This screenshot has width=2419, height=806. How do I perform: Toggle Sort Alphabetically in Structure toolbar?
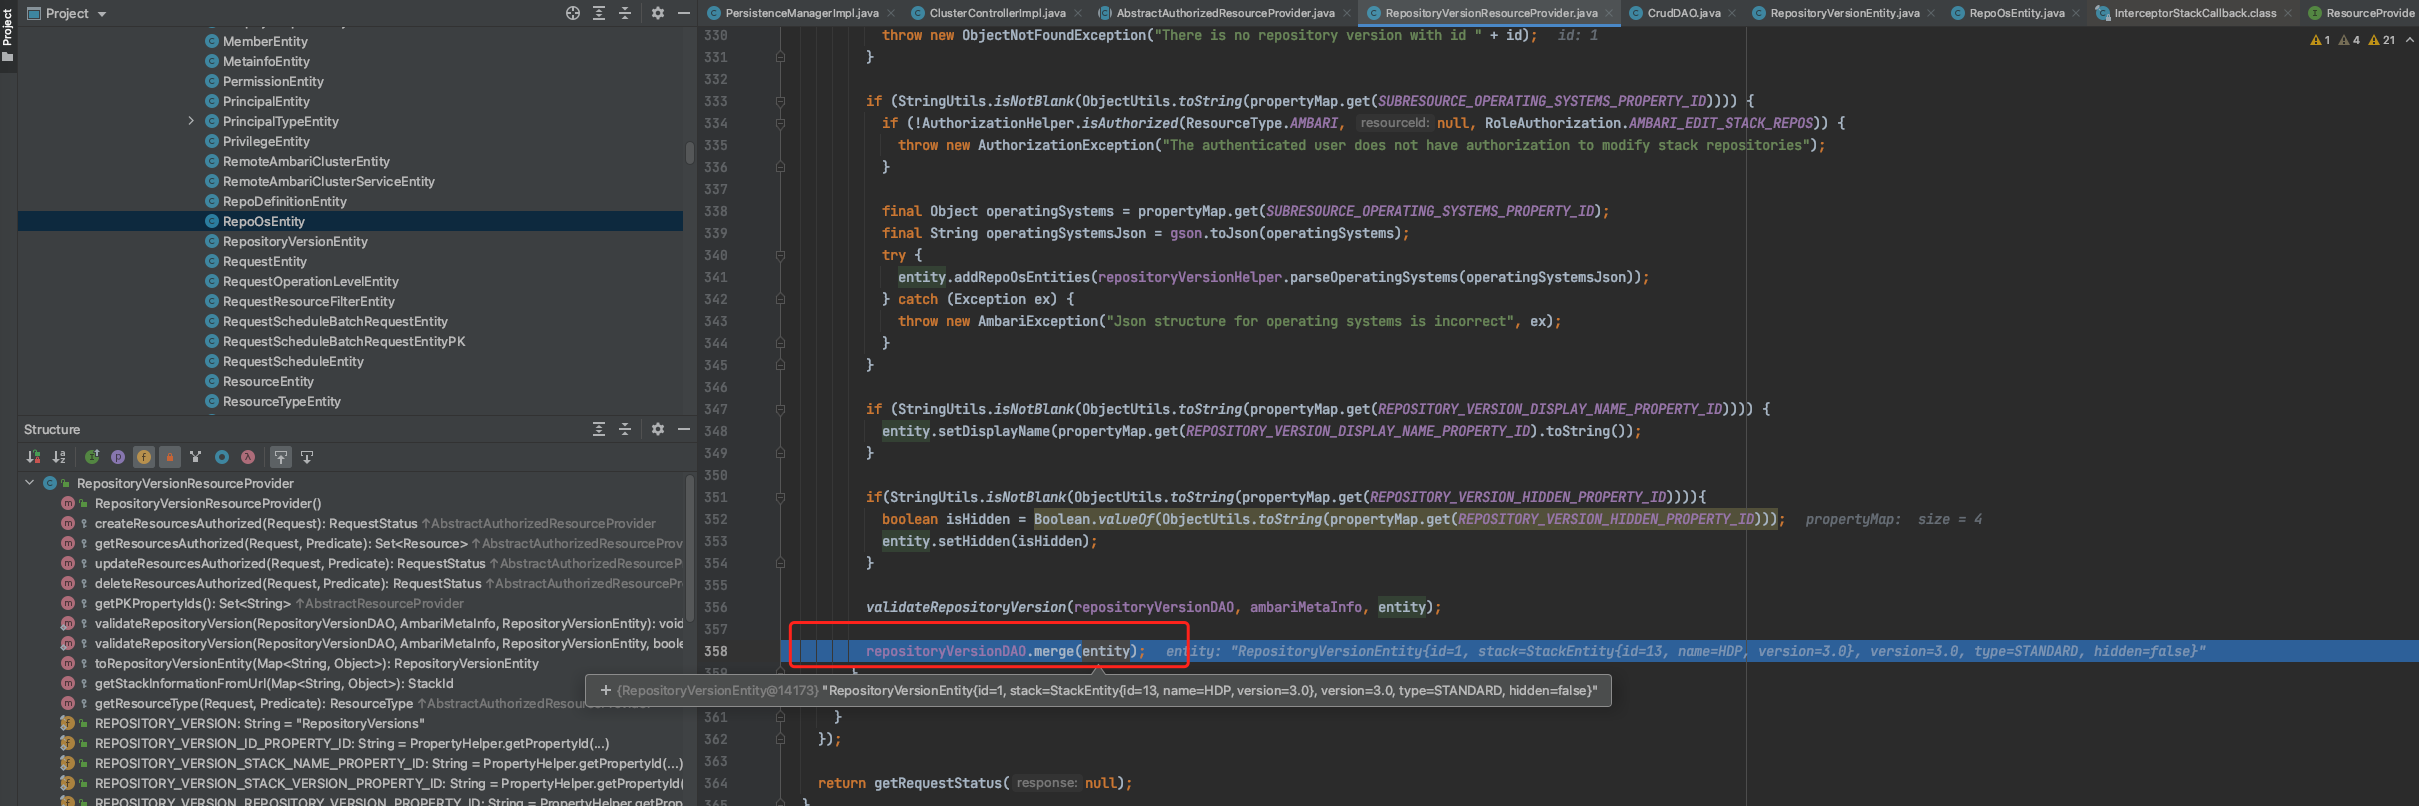(59, 457)
